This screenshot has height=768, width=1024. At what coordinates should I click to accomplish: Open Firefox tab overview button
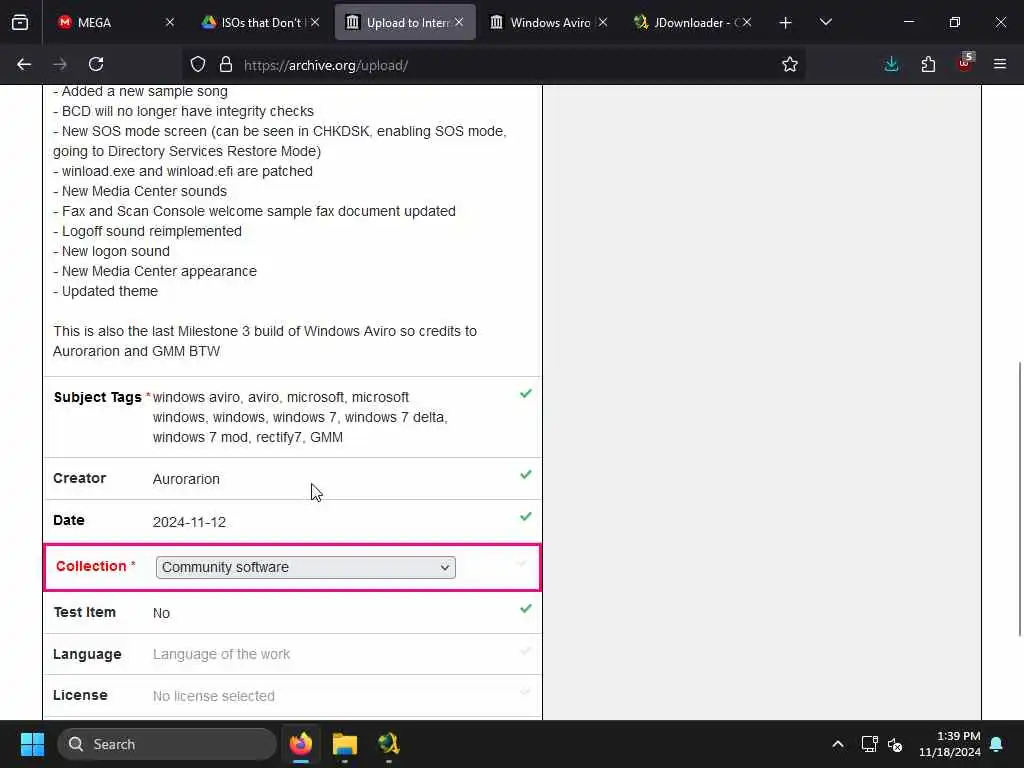[x=20, y=23]
